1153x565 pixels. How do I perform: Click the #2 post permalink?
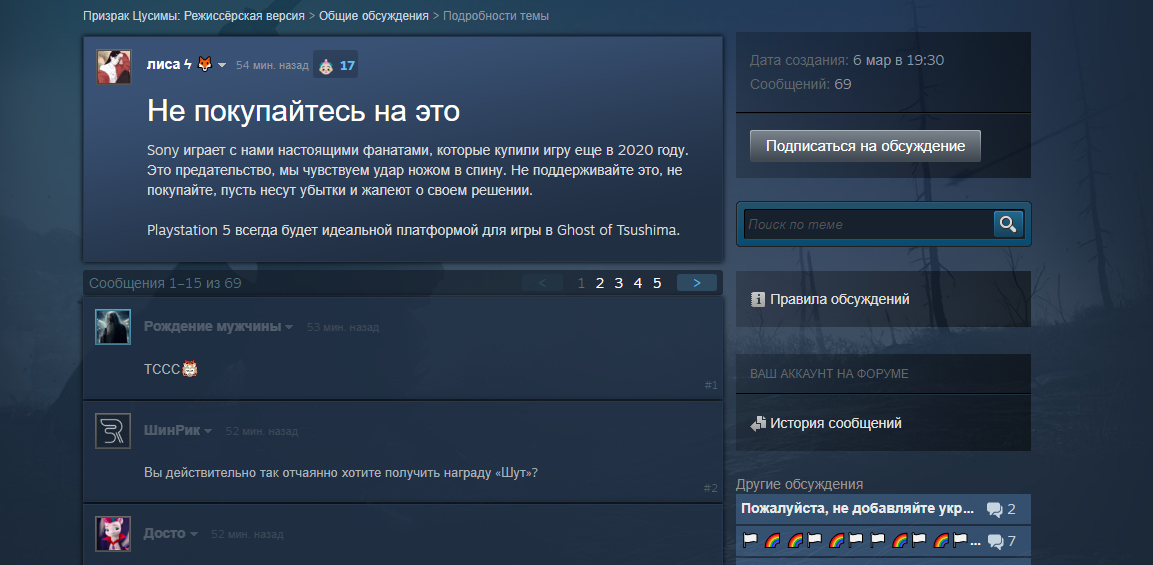(711, 488)
